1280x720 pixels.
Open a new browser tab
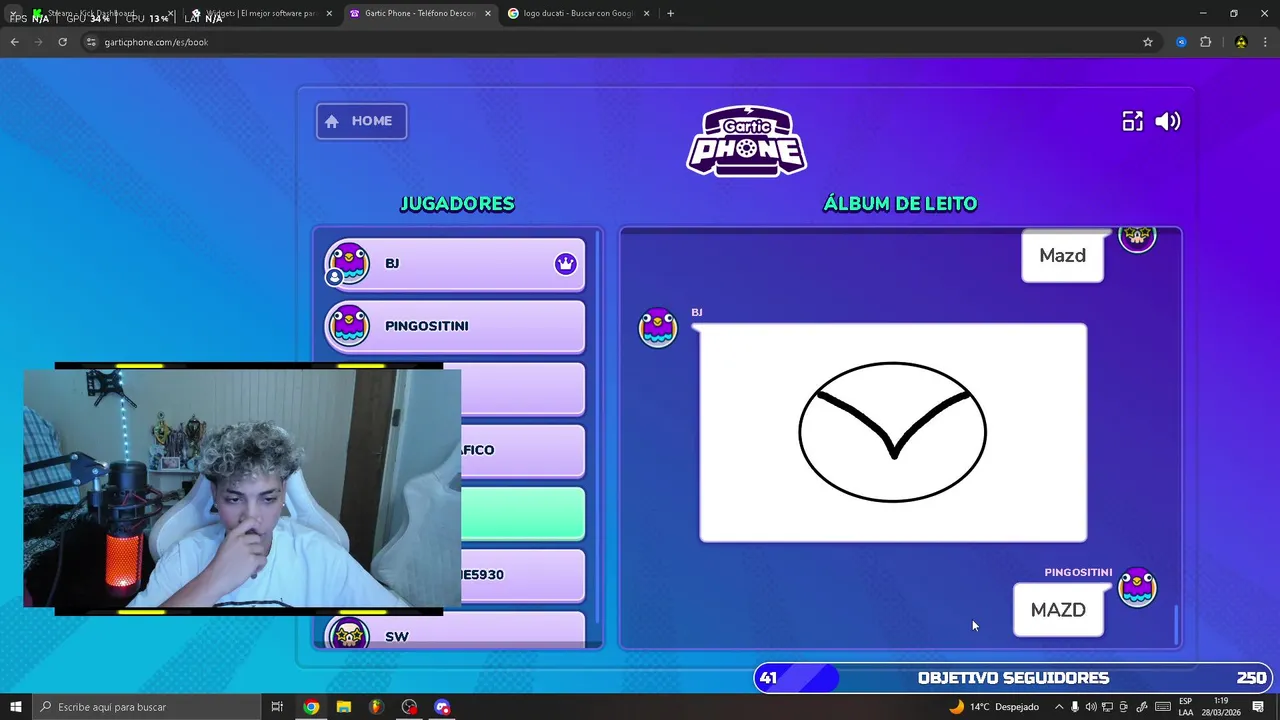(670, 14)
